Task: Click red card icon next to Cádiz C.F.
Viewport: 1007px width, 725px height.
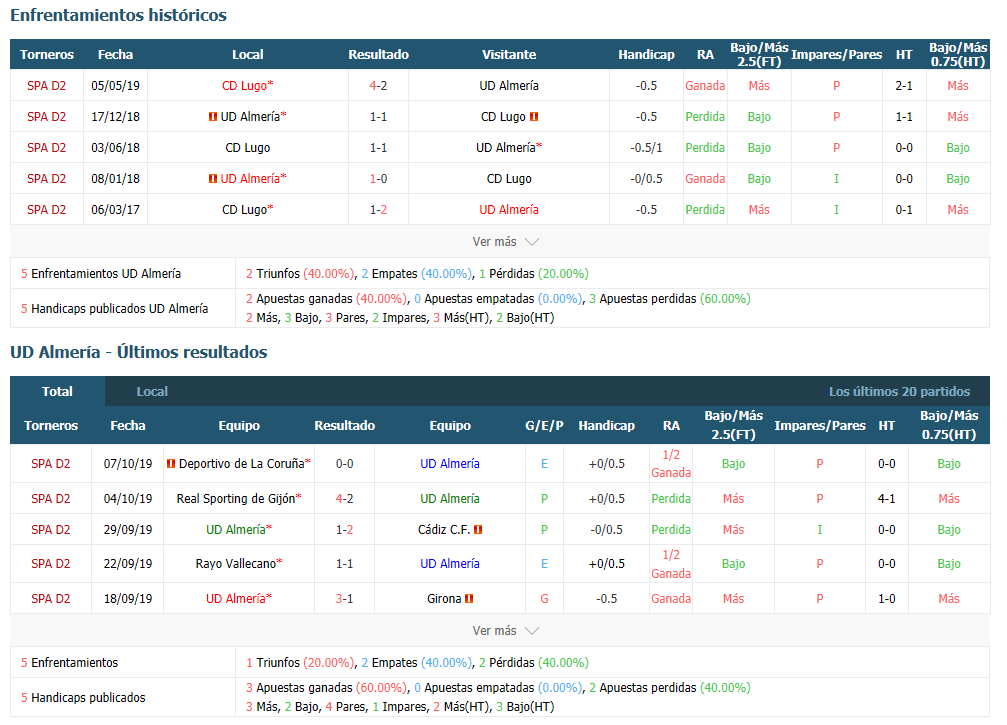Action: click(x=478, y=530)
